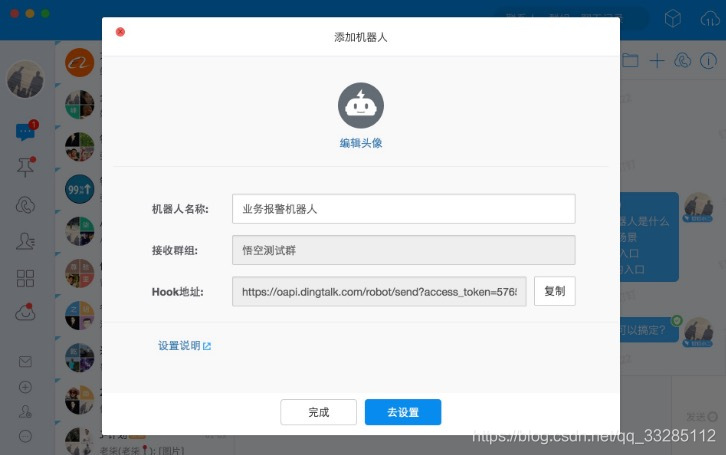
Task: Click the cloud upload icon in title bar
Action: tap(710, 19)
